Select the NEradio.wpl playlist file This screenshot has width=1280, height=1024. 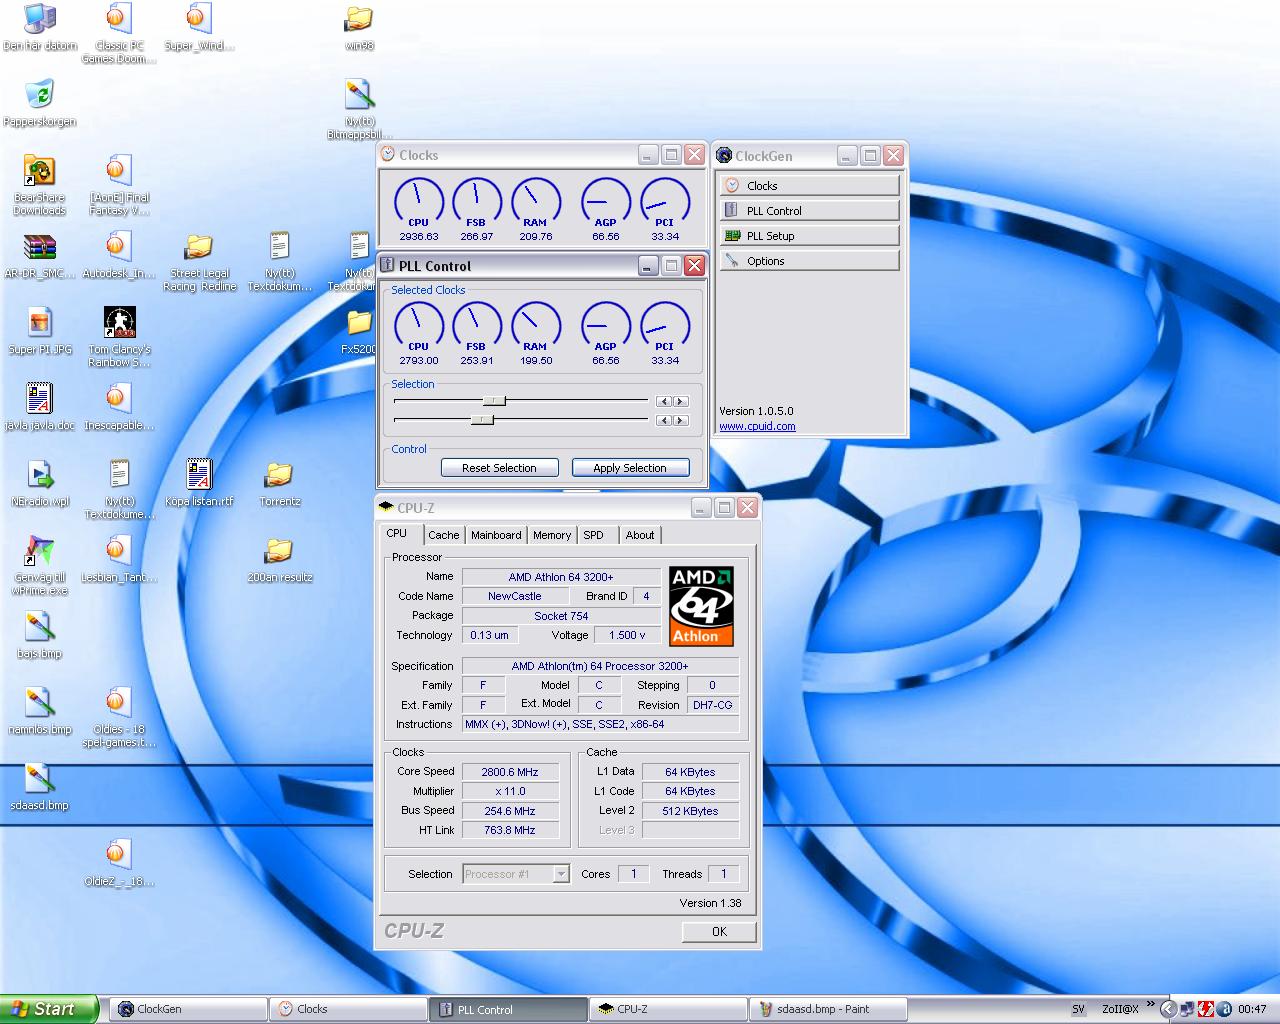[x=40, y=484]
